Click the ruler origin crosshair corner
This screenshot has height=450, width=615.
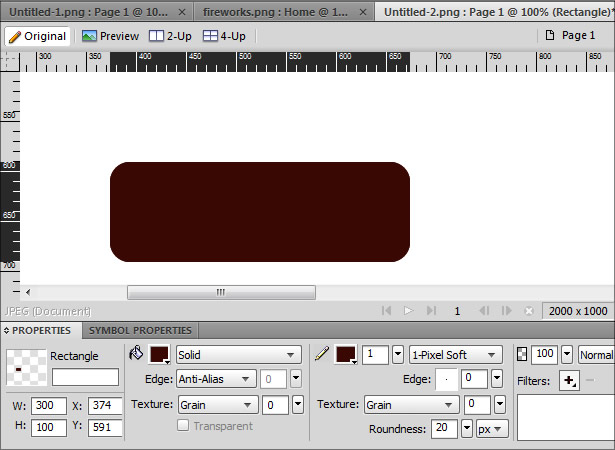[10, 62]
